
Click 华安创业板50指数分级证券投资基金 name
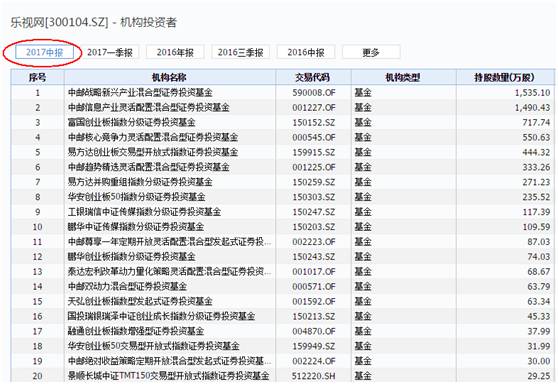(x=137, y=197)
